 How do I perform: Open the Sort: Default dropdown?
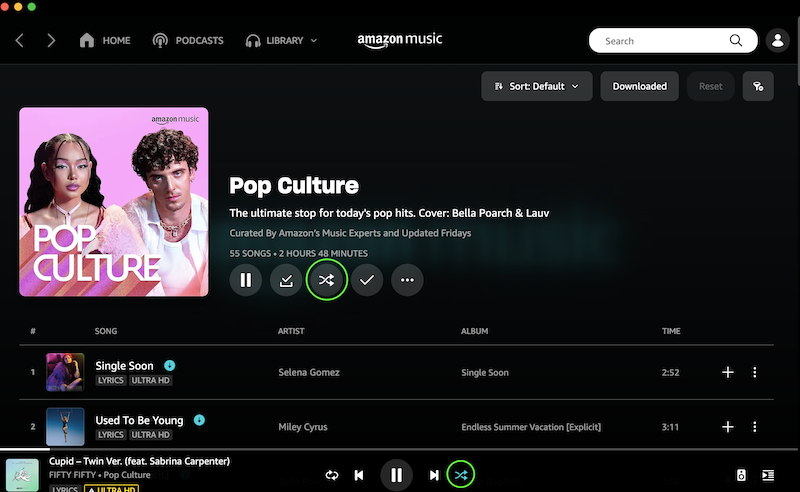tap(536, 86)
